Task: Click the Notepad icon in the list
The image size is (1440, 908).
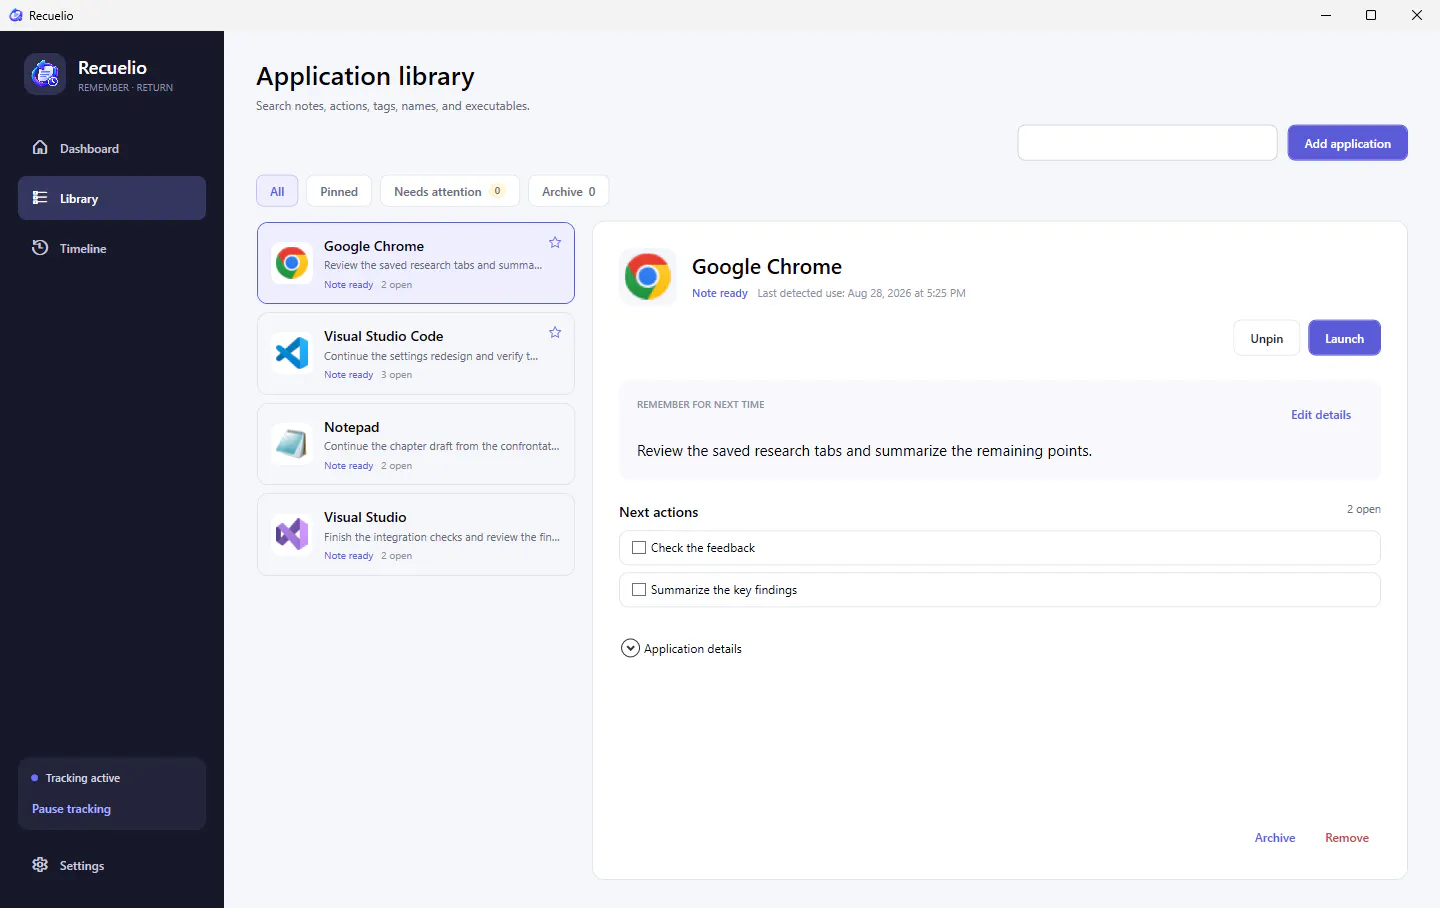Action: coord(292,444)
